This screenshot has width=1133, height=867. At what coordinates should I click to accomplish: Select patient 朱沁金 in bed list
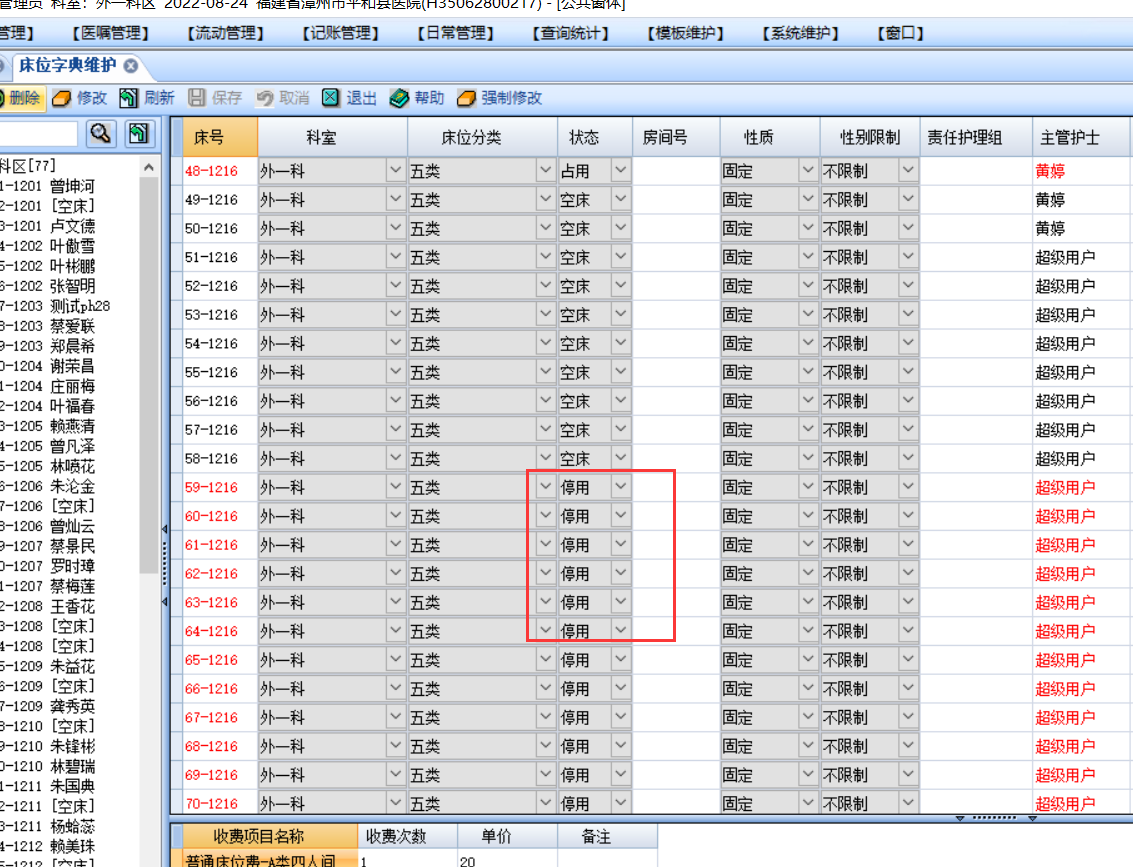(48, 486)
